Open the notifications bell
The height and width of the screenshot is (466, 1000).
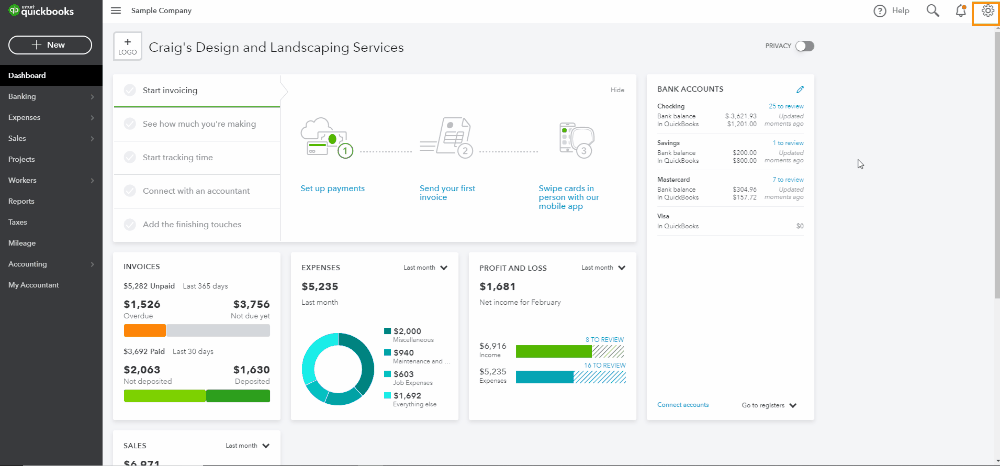(x=960, y=11)
